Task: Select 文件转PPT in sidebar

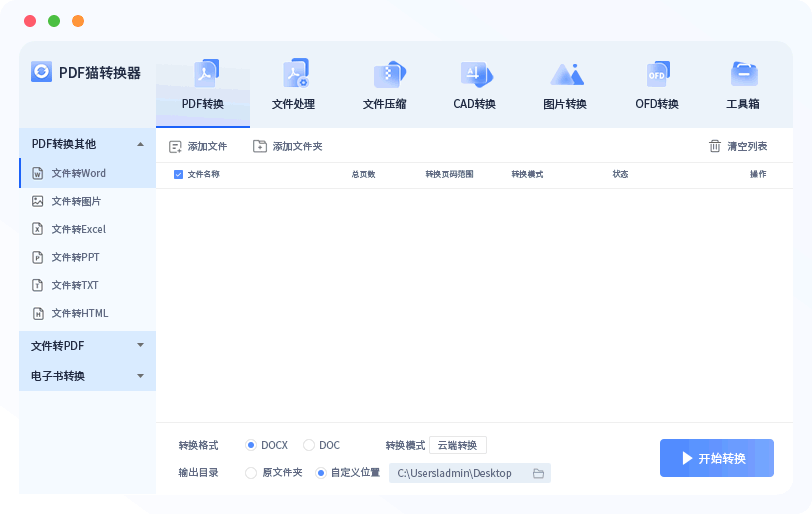Action: point(75,257)
